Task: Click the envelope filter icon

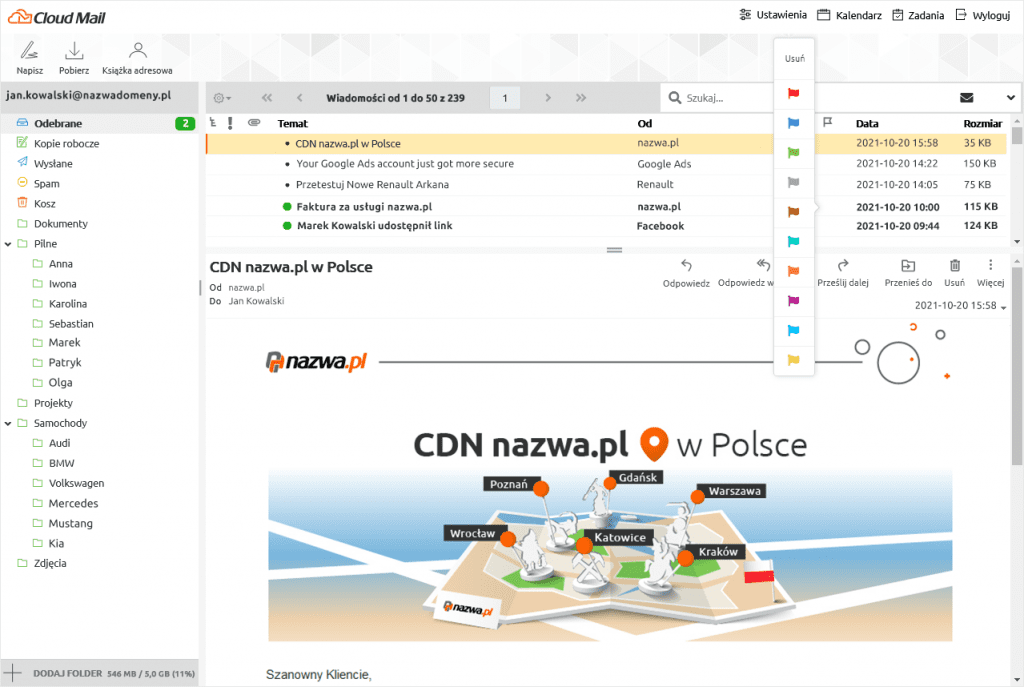Action: pyautogui.click(x=967, y=98)
